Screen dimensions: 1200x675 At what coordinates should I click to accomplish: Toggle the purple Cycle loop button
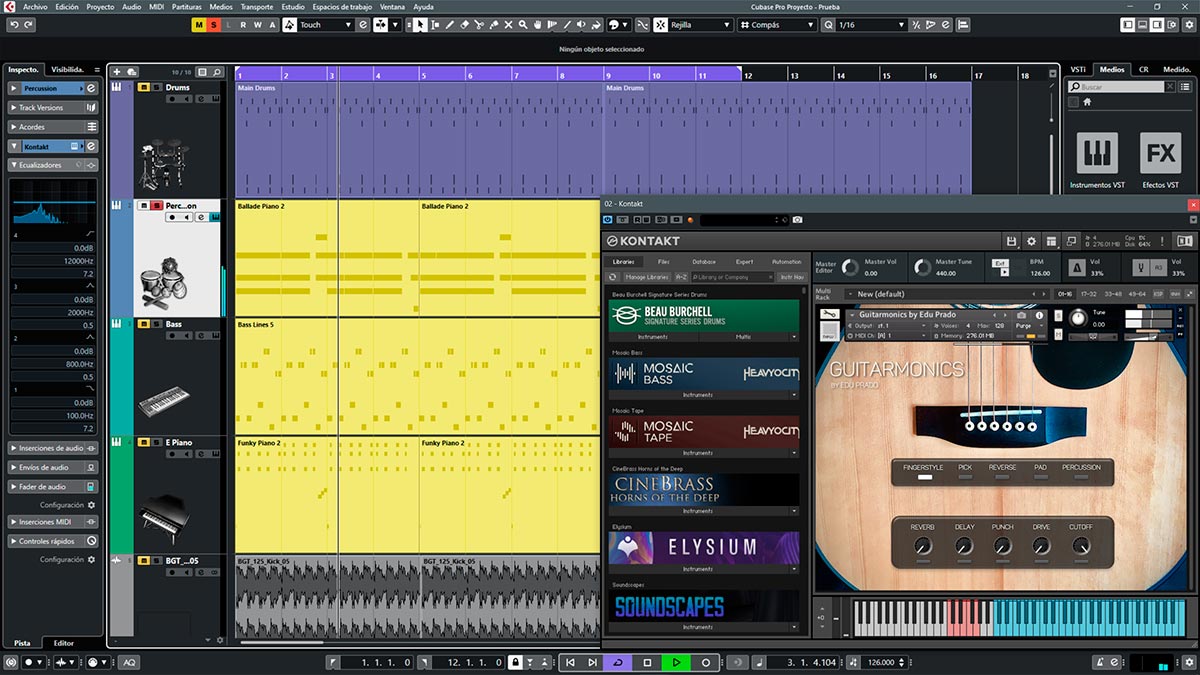(618, 662)
